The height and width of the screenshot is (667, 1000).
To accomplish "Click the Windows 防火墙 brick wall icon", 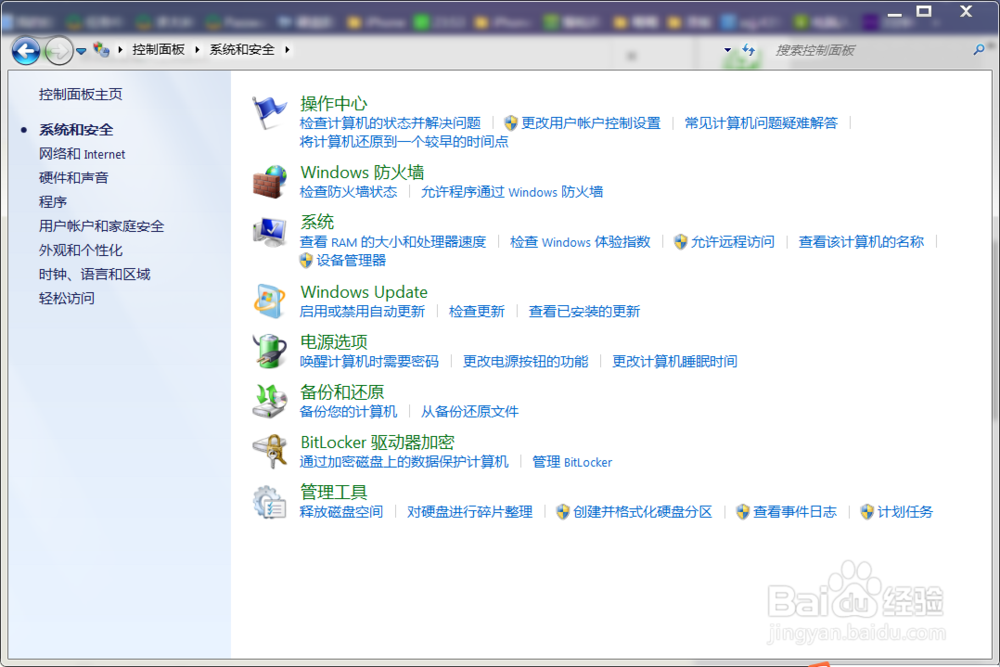I will click(x=269, y=182).
